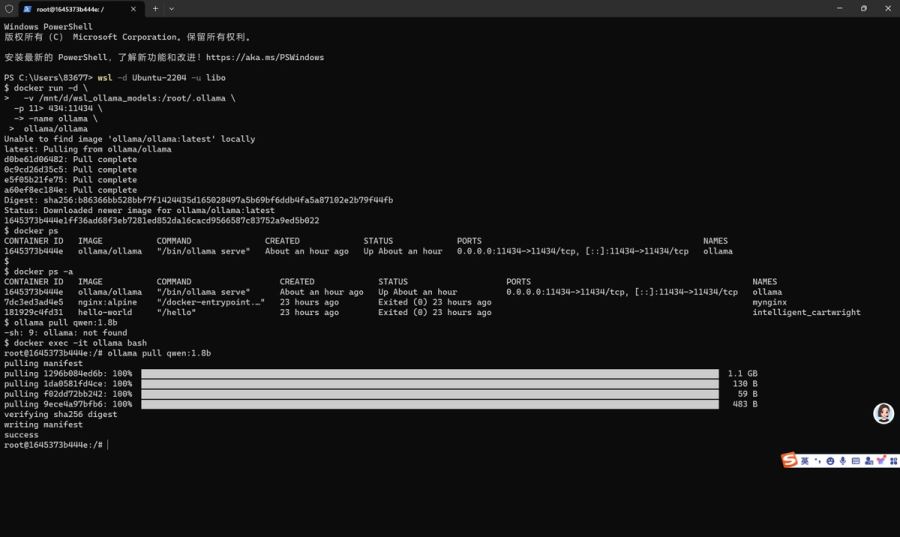The image size is (900, 537).
Task: Click the 483 B pull progress bar
Action: click(430, 404)
